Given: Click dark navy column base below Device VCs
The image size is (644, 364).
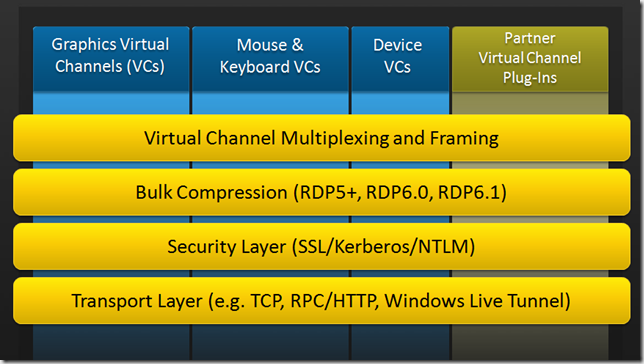Looking at the screenshot, I should [400, 342].
